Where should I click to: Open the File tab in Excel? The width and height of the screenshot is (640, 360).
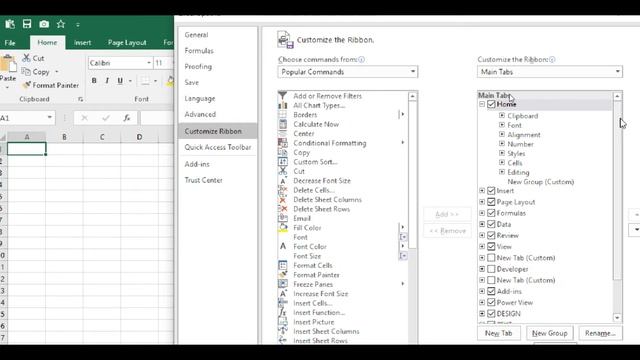10,42
